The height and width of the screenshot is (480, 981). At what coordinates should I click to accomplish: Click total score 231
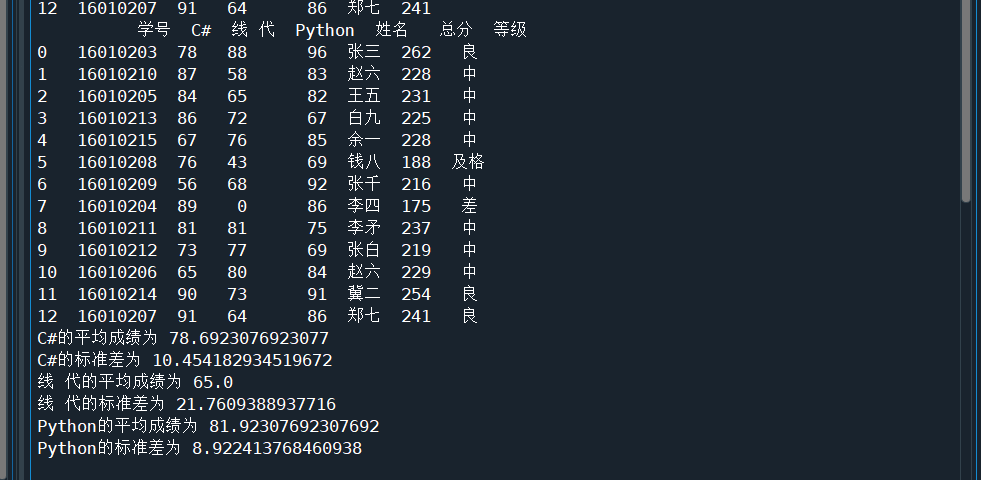click(x=416, y=96)
